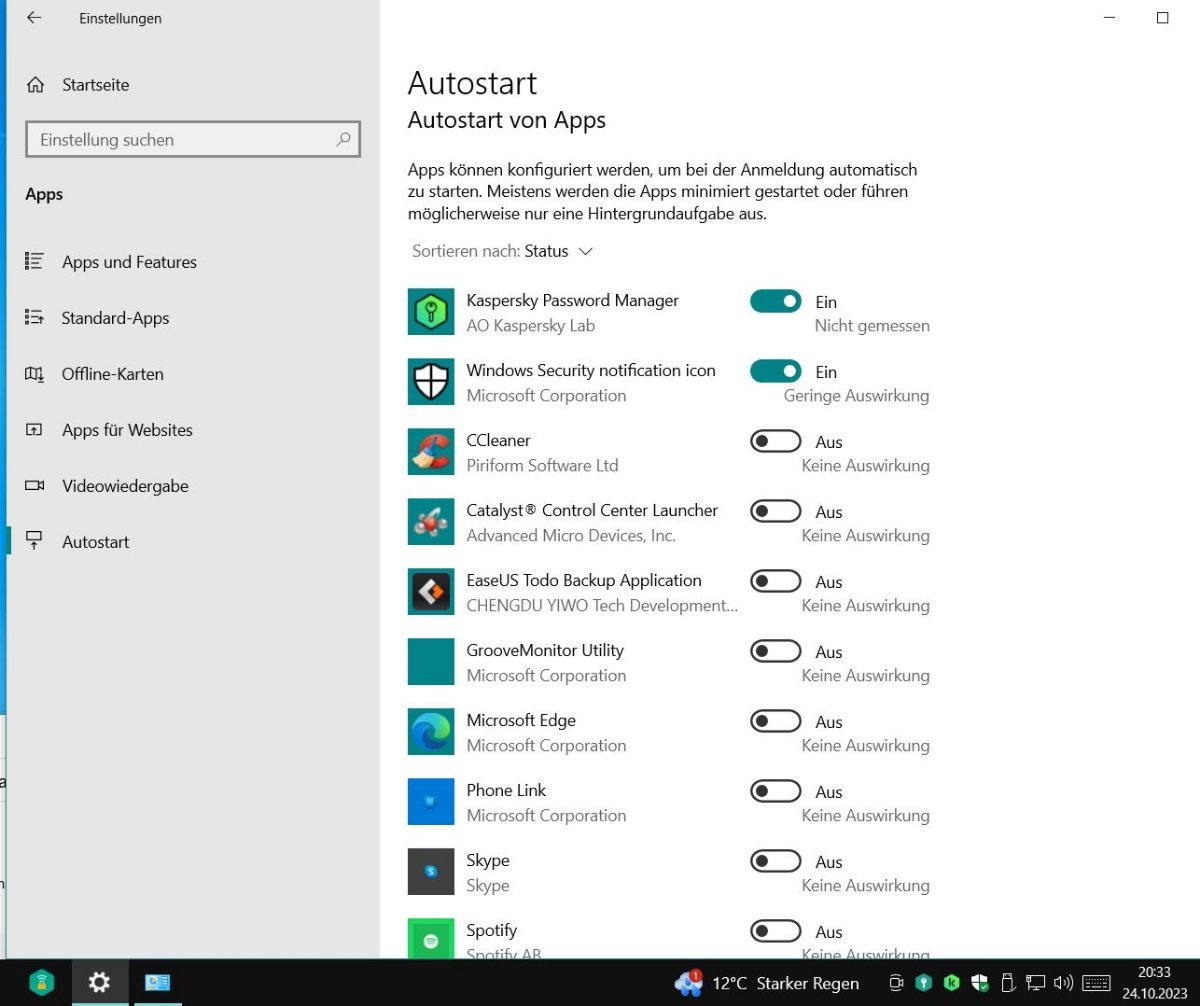Go to Videowiedergabe settings

click(x=125, y=486)
